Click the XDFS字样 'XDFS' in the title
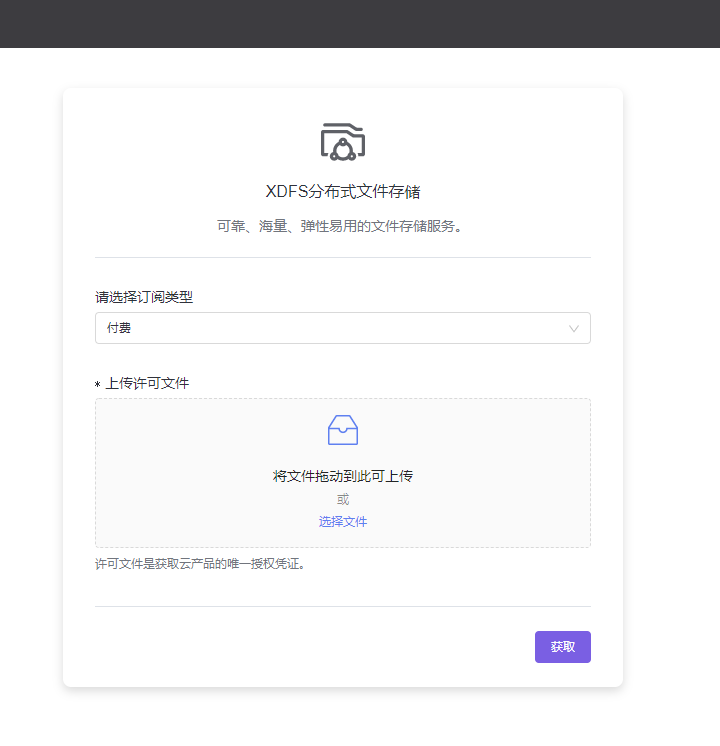 287,192
